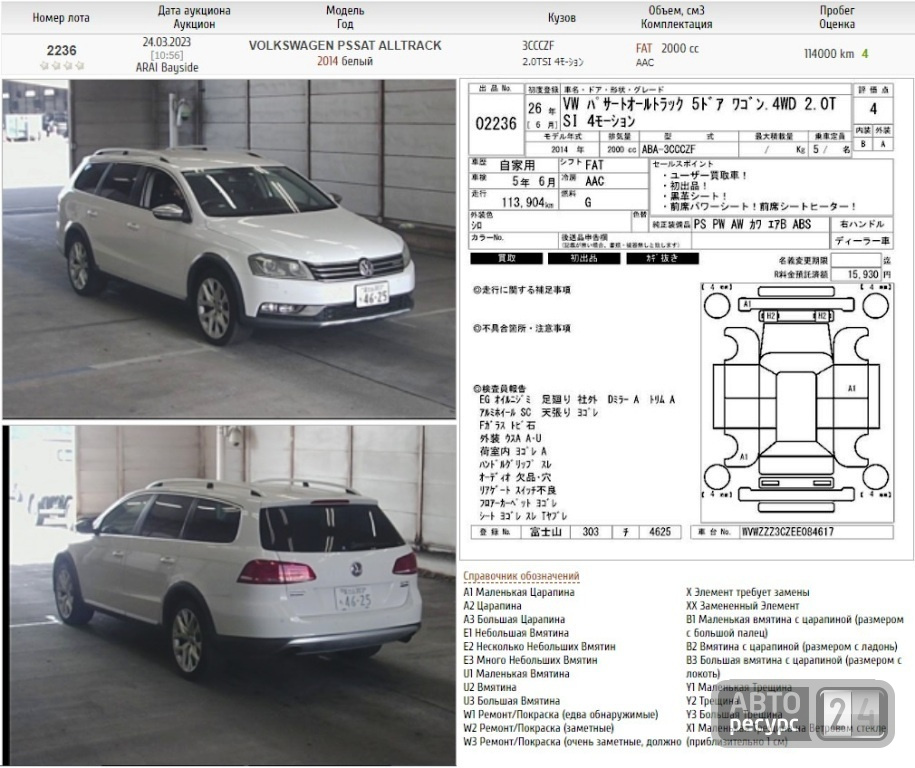Click the Пробег Оценка column header
Image resolution: width=915 pixels, height=768 pixels.
pyautogui.click(x=837, y=17)
